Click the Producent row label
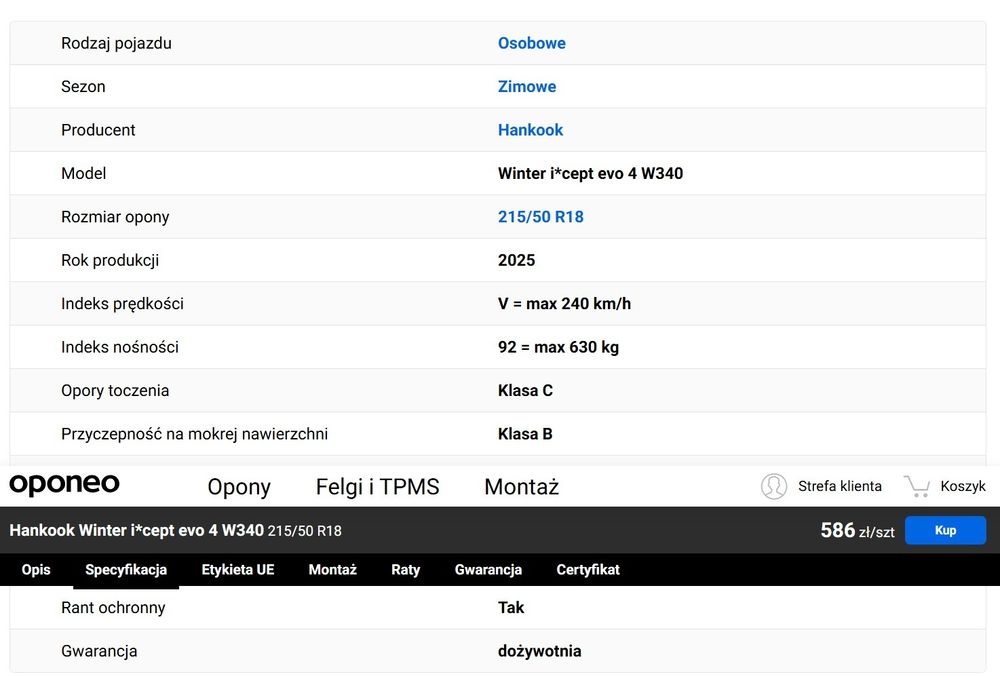Screen dimensions: 1000x676 tap(98, 129)
